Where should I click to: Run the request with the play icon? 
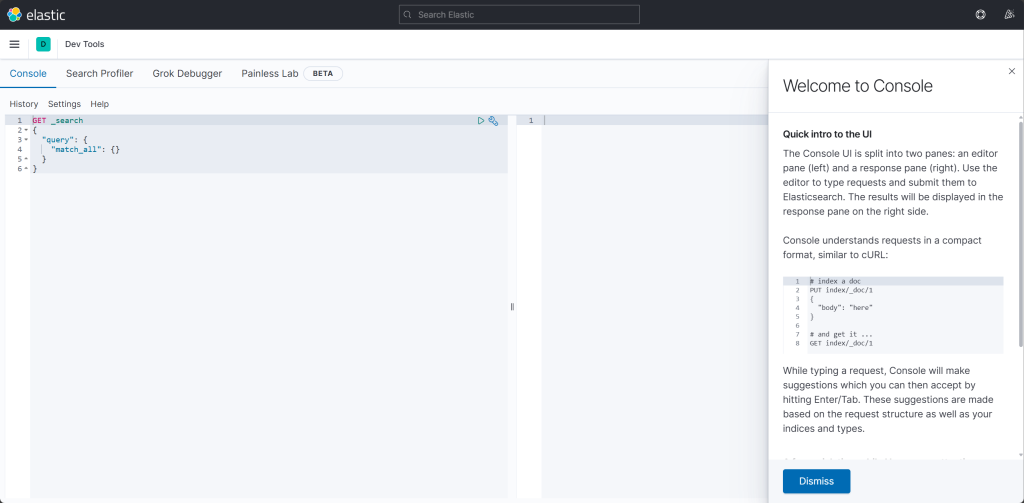[x=481, y=120]
